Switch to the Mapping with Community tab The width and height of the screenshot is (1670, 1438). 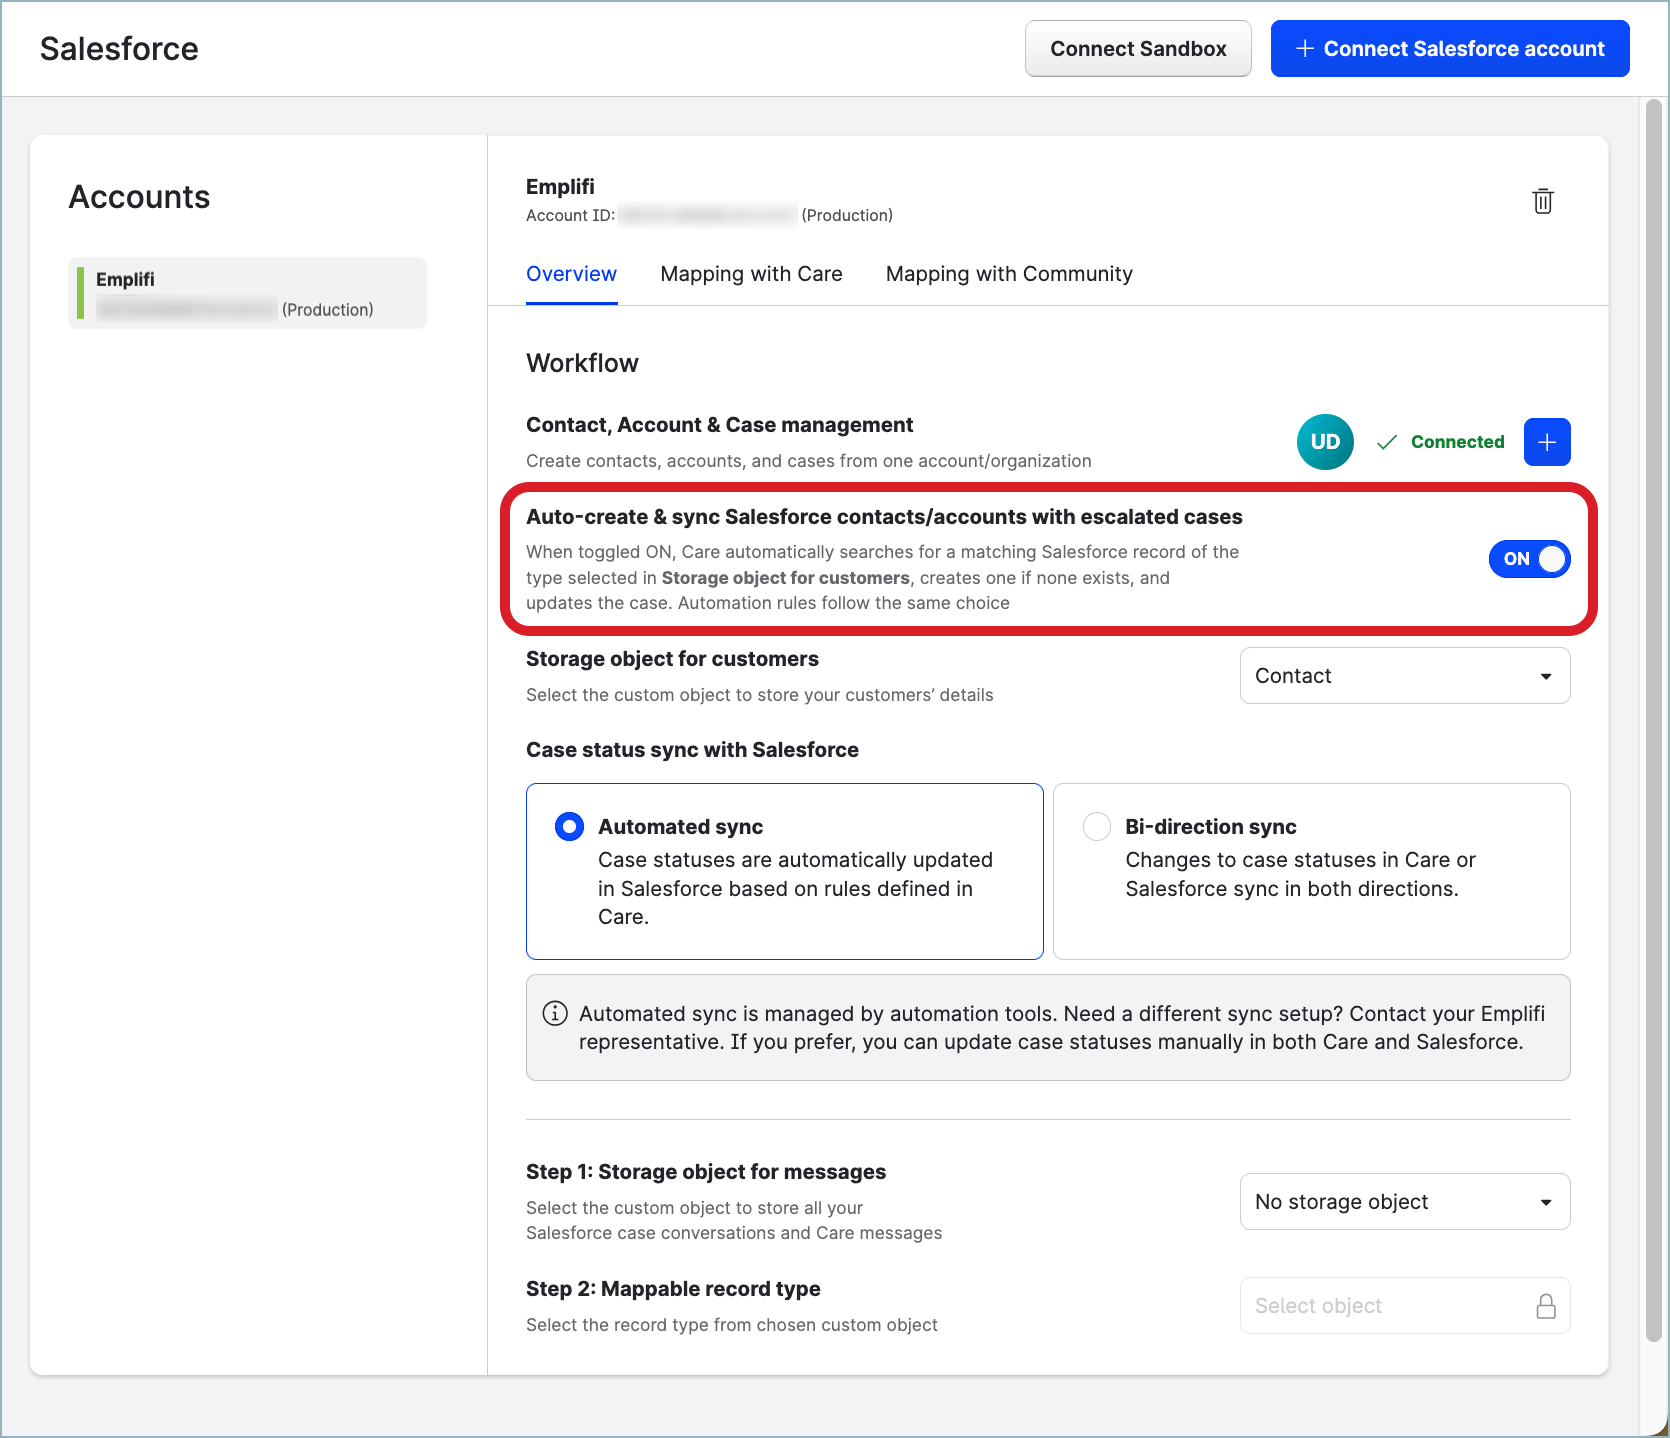tap(1008, 273)
